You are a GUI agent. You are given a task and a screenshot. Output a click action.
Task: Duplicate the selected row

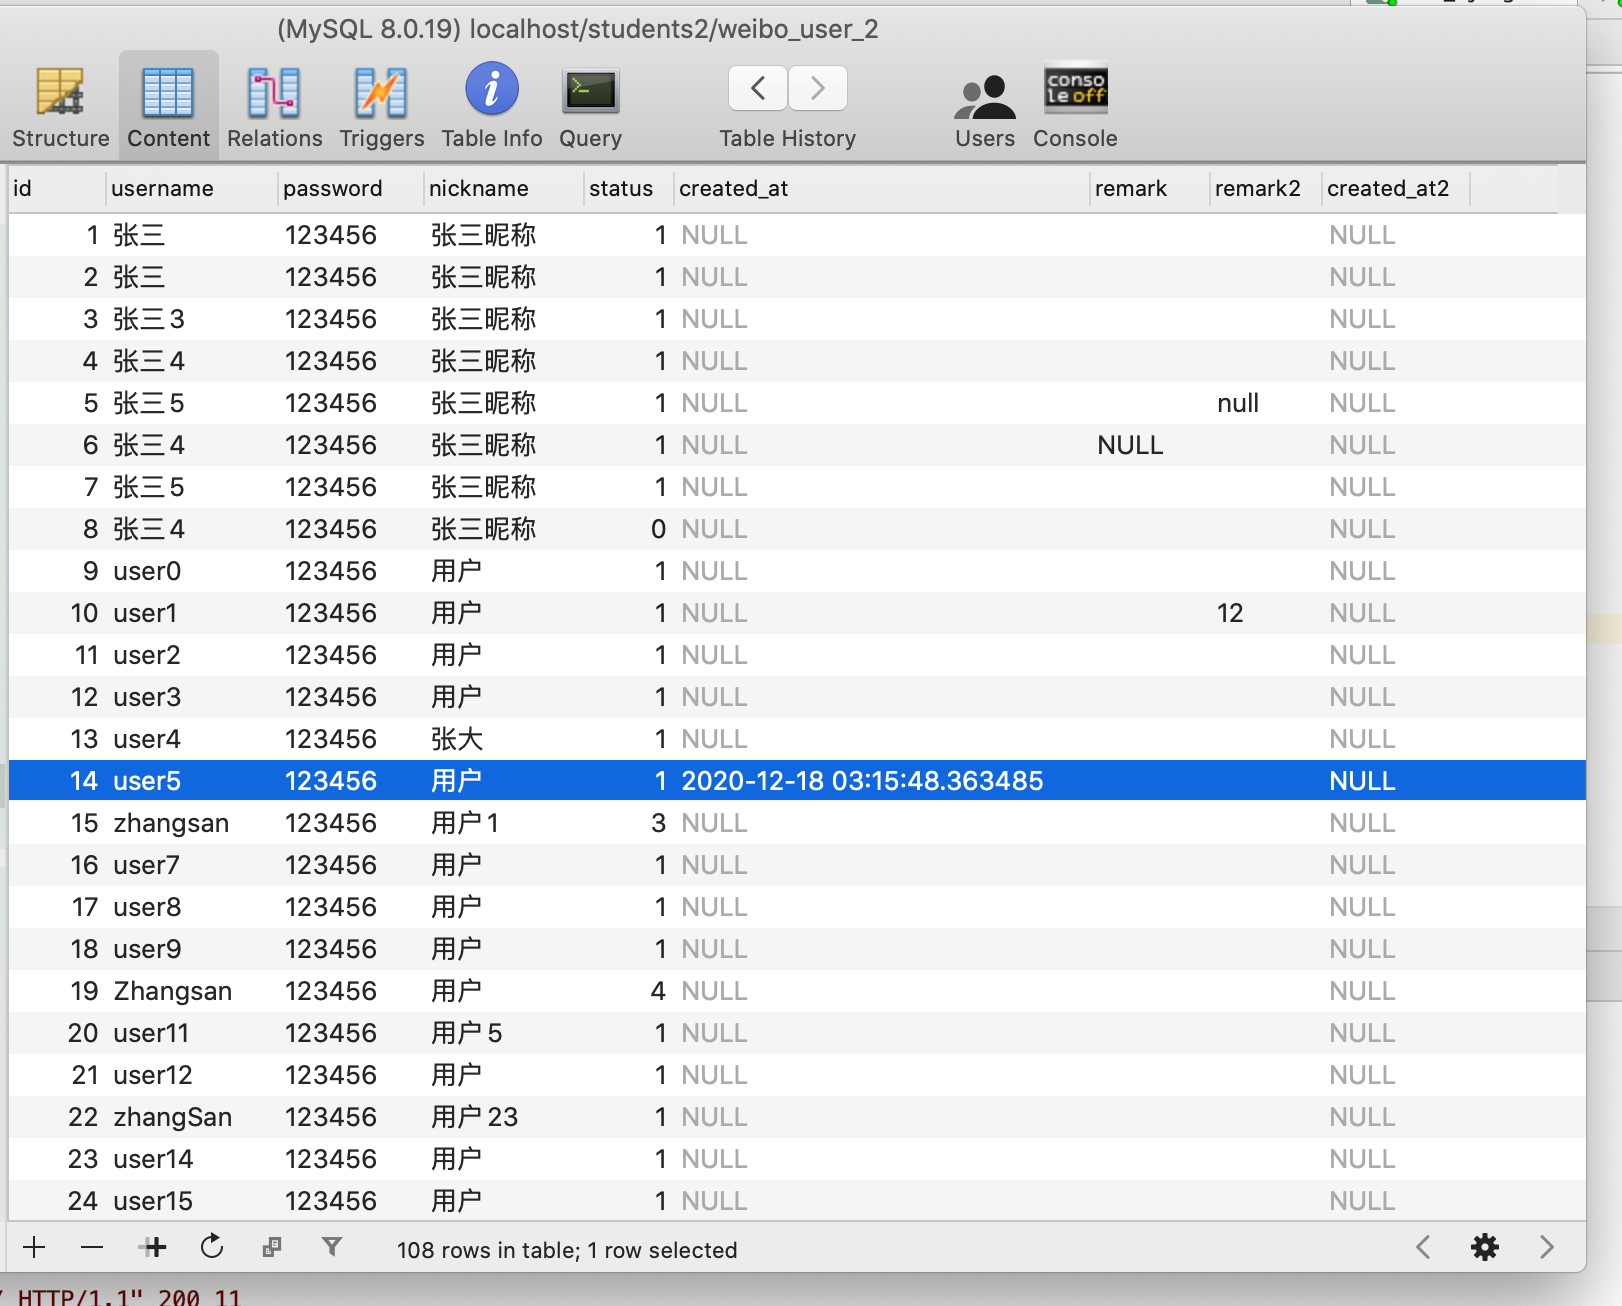coord(153,1247)
